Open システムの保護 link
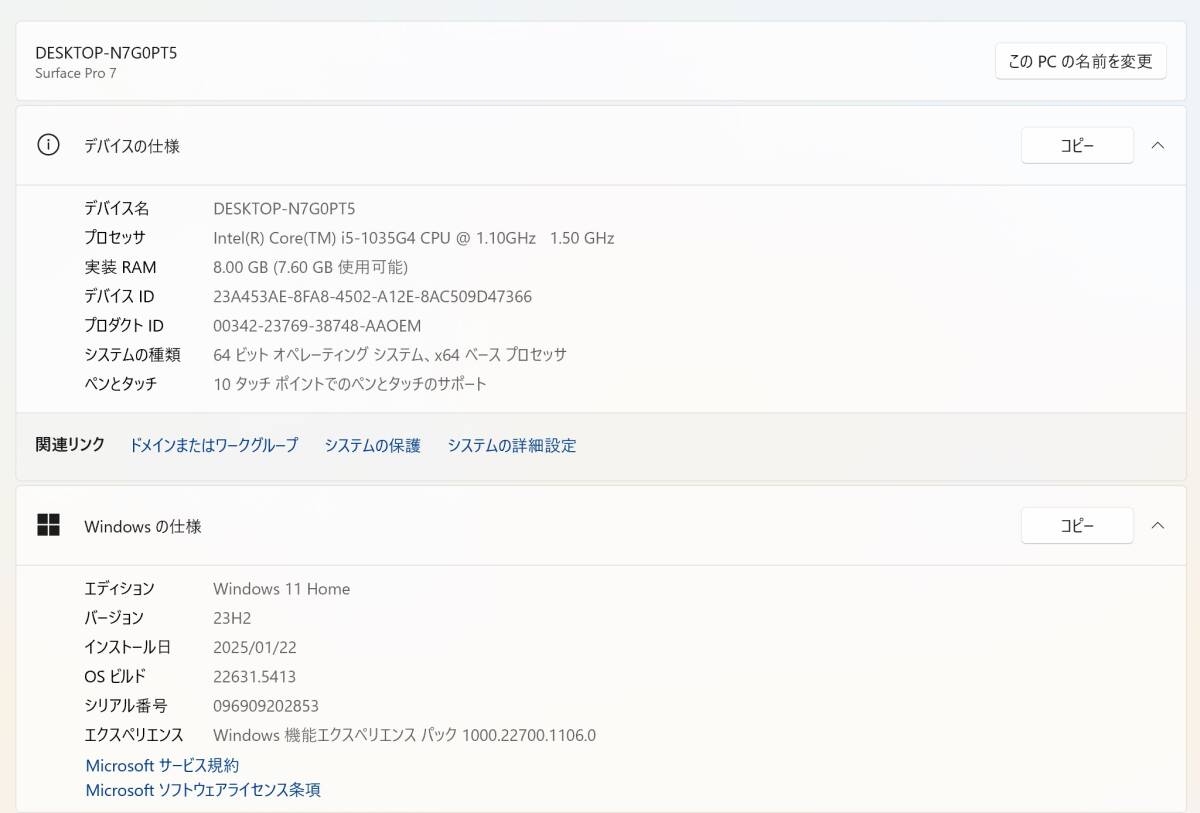Image resolution: width=1200 pixels, height=813 pixels. tap(372, 445)
